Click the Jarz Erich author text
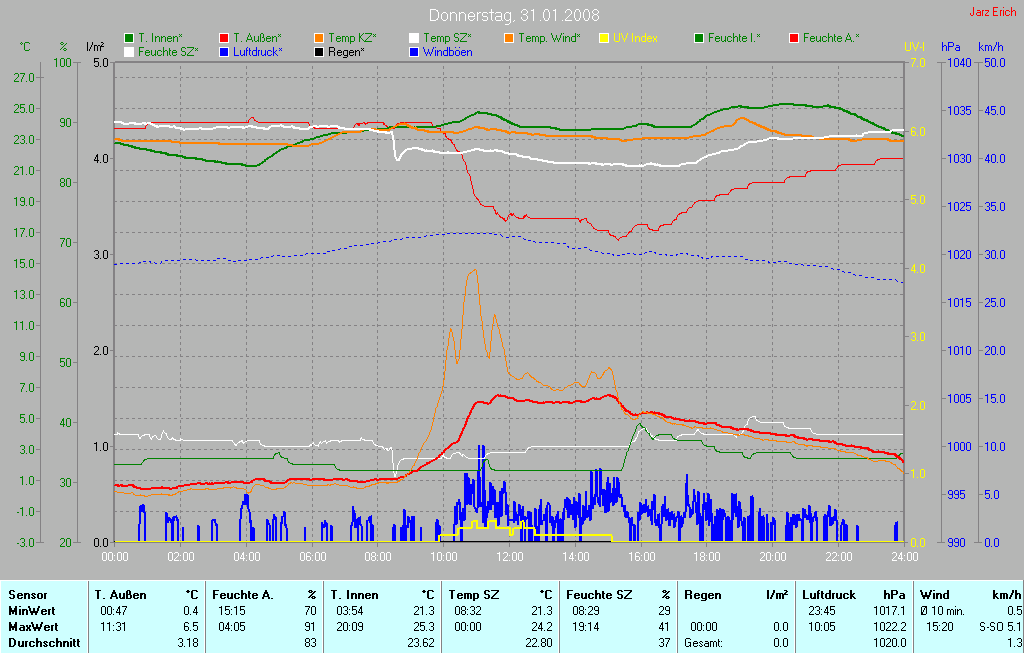Screen dimensions: 1024x653 pyautogui.click(x=993, y=12)
